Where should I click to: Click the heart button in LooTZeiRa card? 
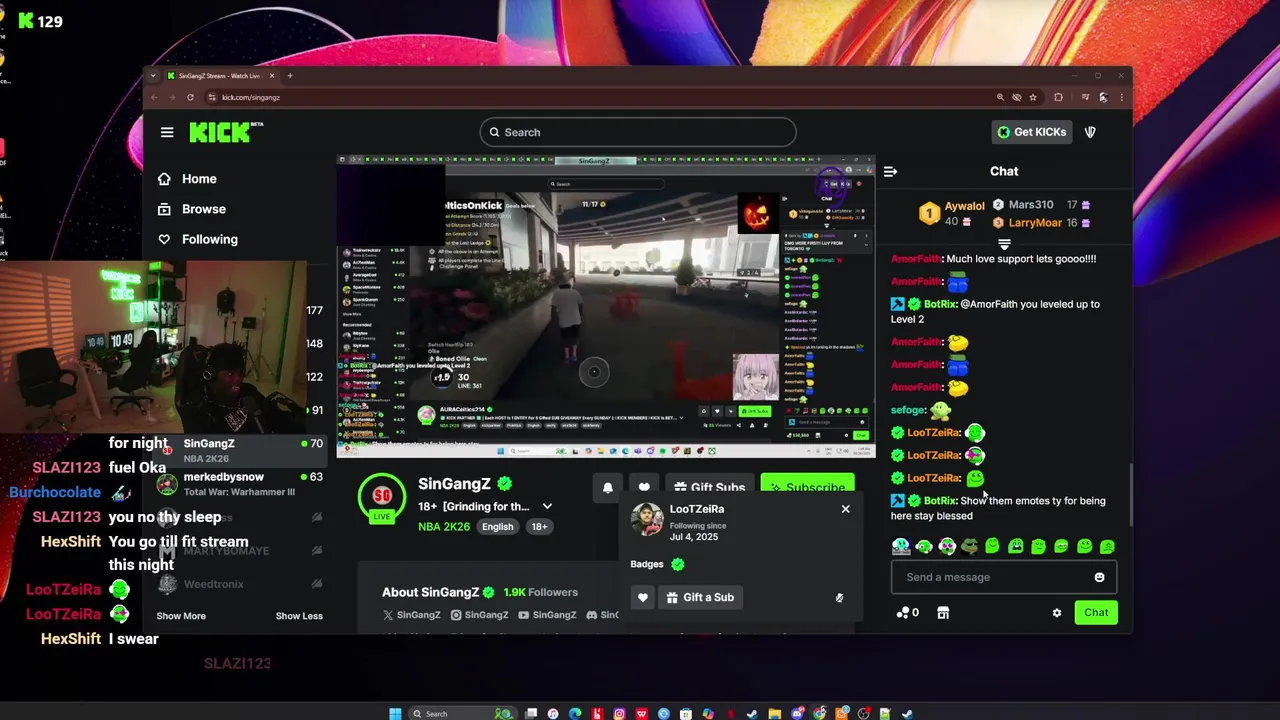(x=643, y=598)
